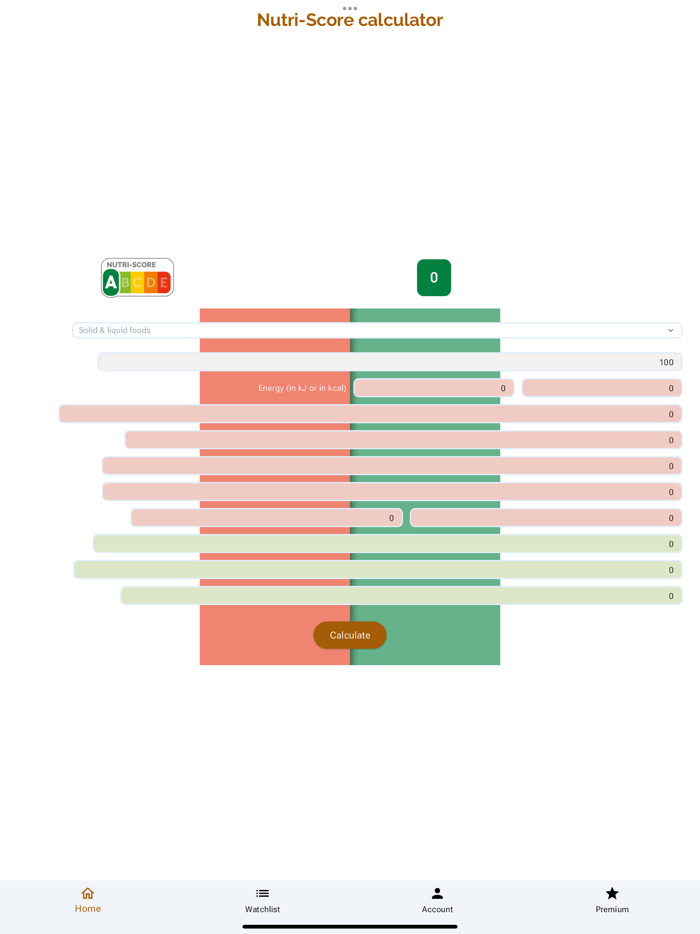Image resolution: width=700 pixels, height=934 pixels.
Task: Select the portion field showing 100
Action: (388, 361)
